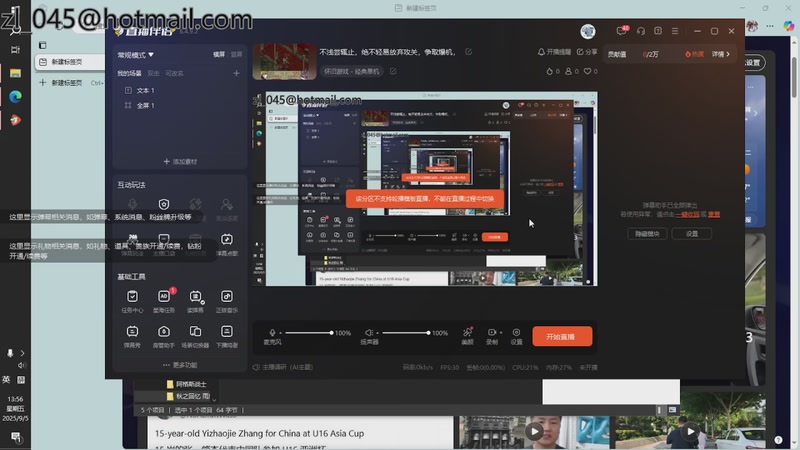Image resolution: width=800 pixels, height=450 pixels.
Task: Expand 更多功能 more functions
Action: 180,365
